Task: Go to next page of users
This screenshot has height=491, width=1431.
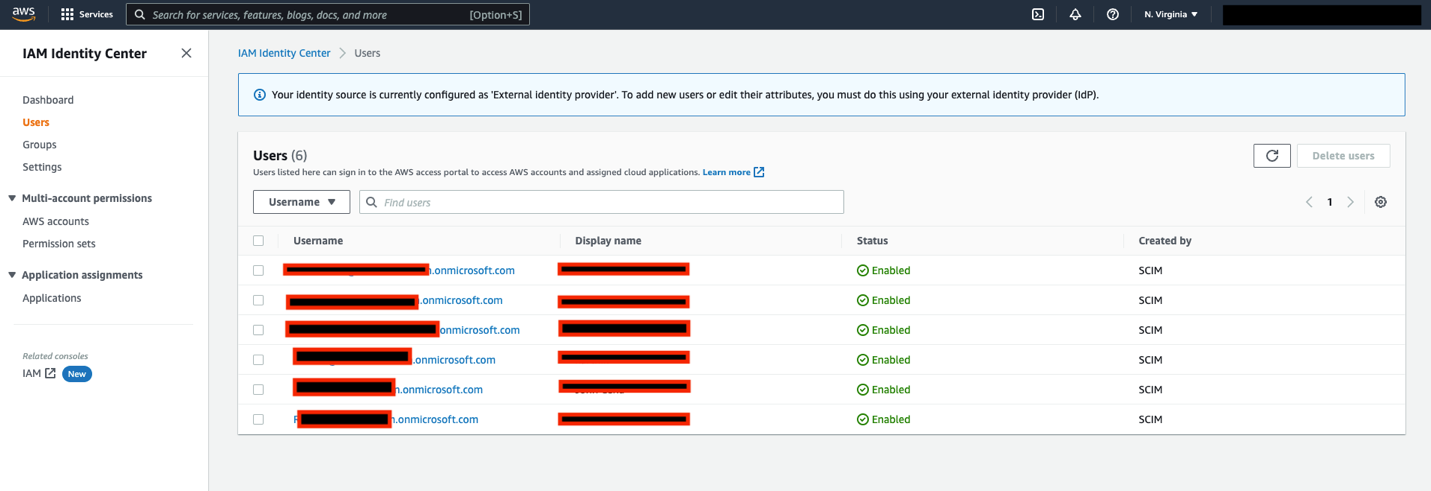Action: (1350, 202)
